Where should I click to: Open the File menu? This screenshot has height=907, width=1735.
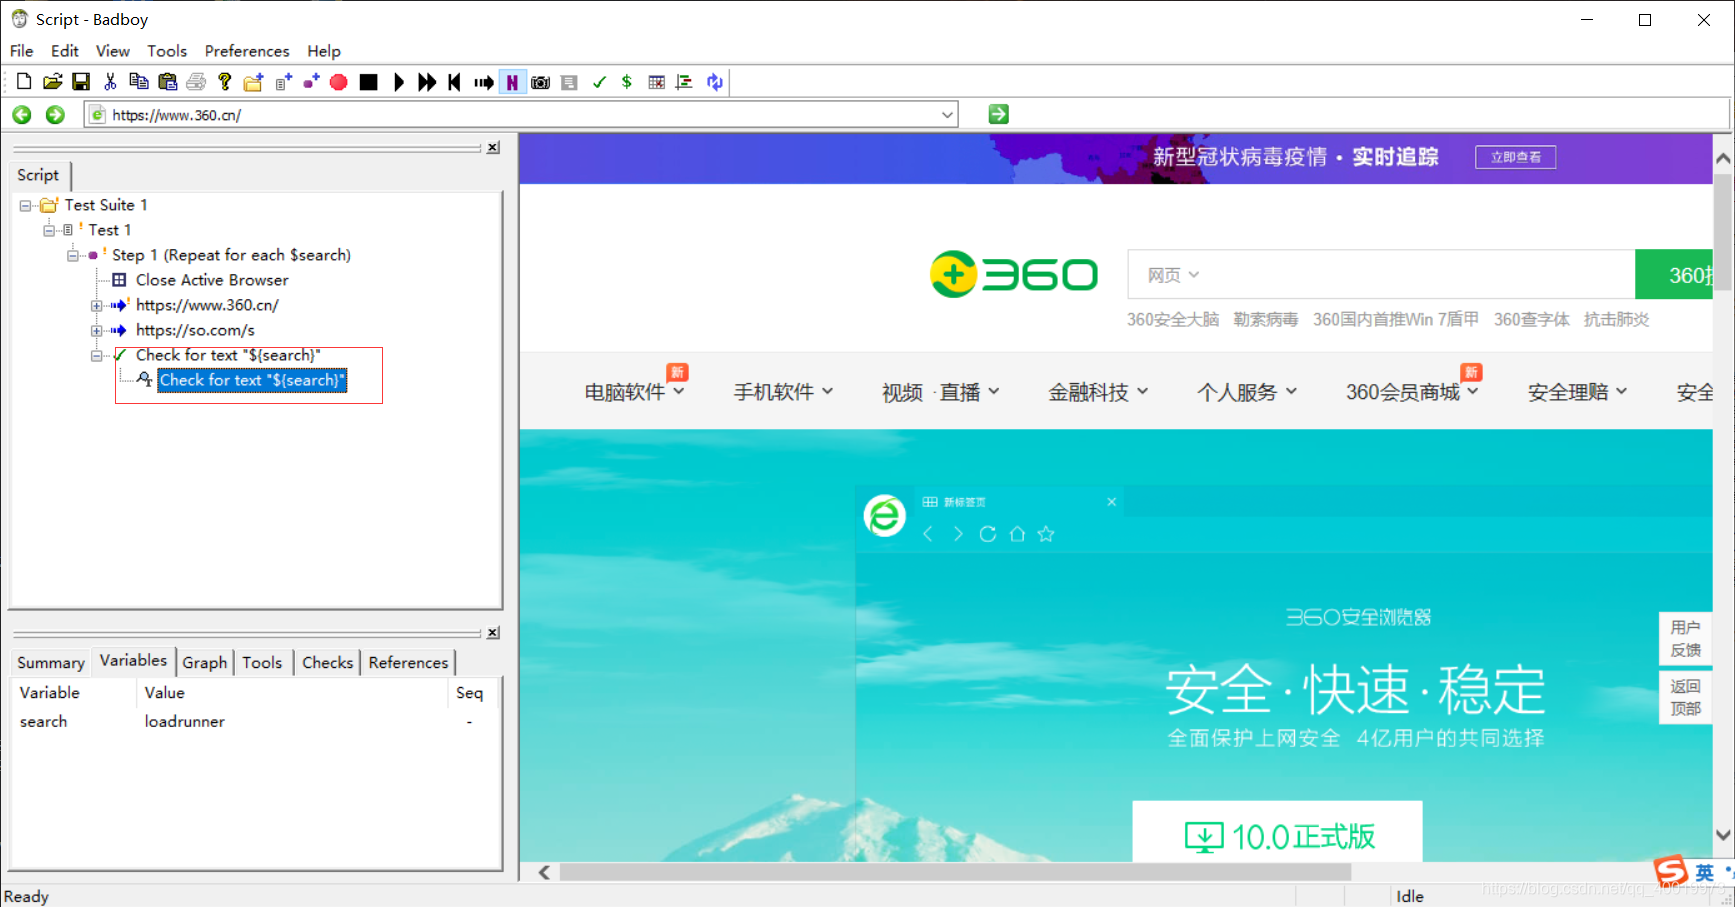(x=22, y=51)
